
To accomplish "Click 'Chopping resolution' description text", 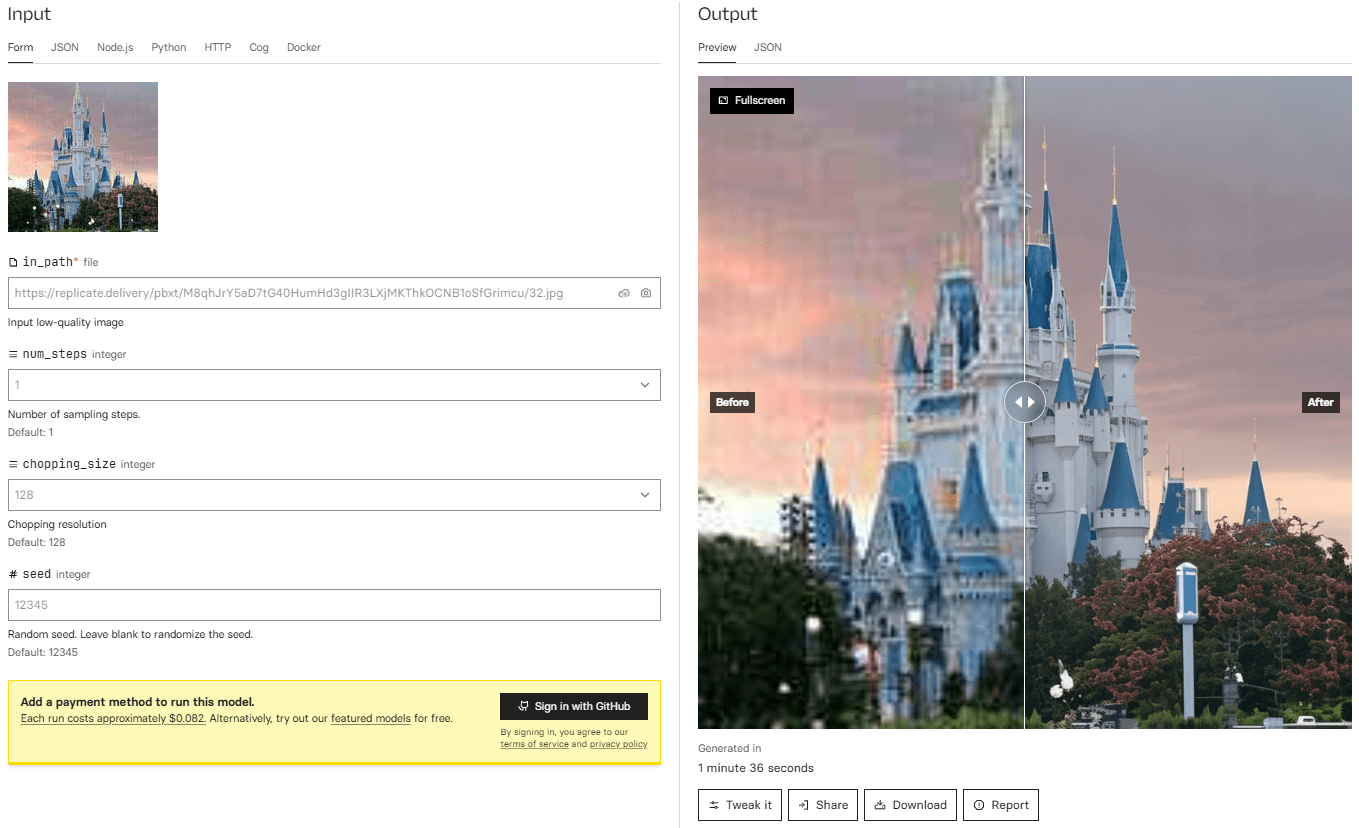I will point(57,524).
